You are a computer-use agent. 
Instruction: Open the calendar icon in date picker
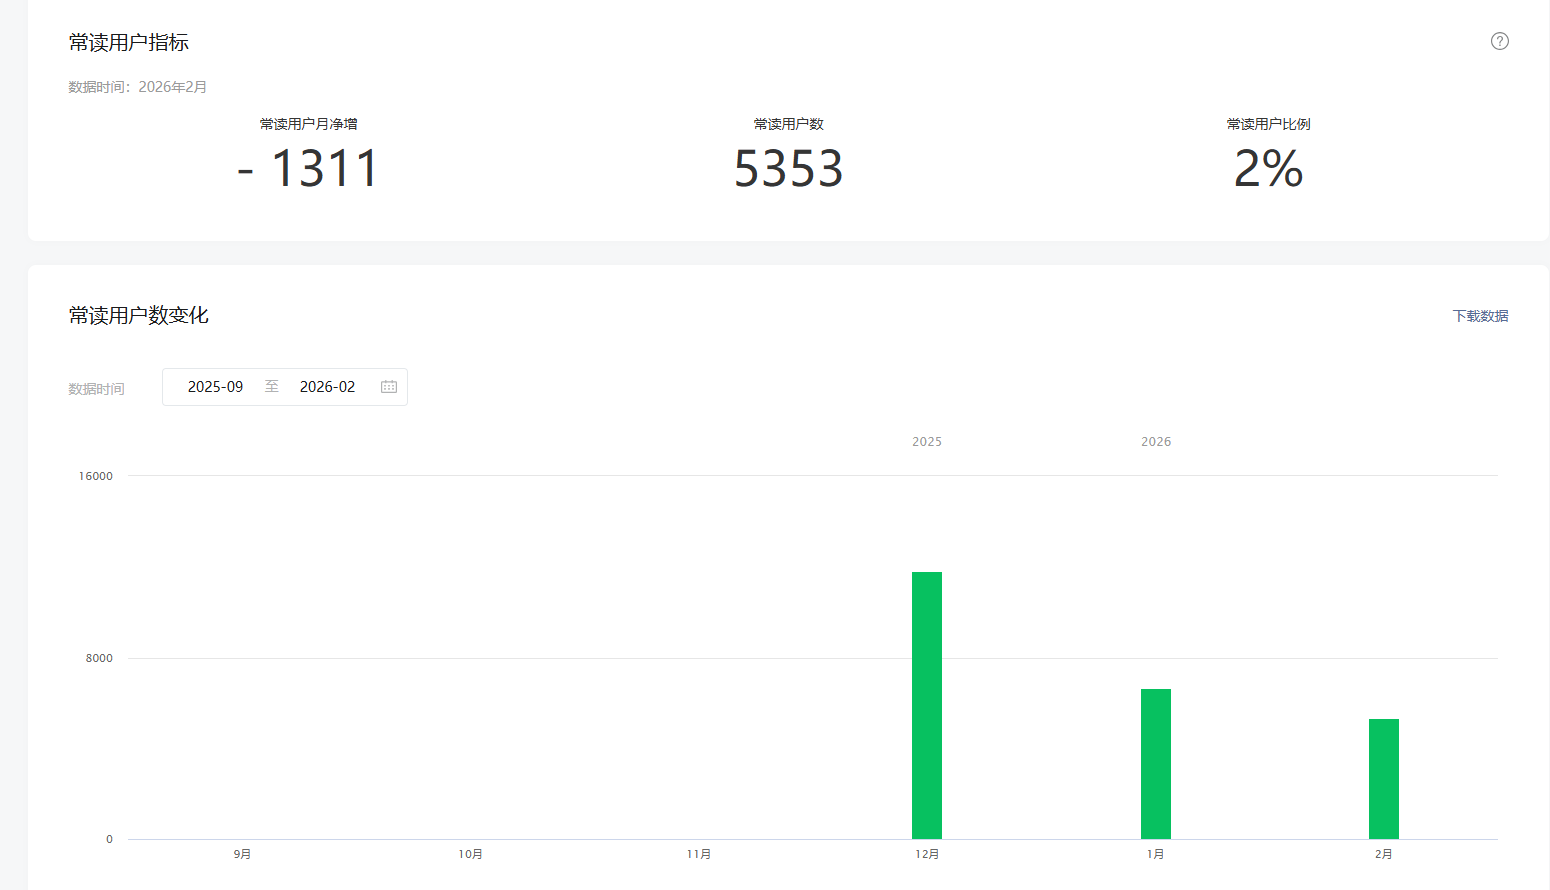pos(389,387)
